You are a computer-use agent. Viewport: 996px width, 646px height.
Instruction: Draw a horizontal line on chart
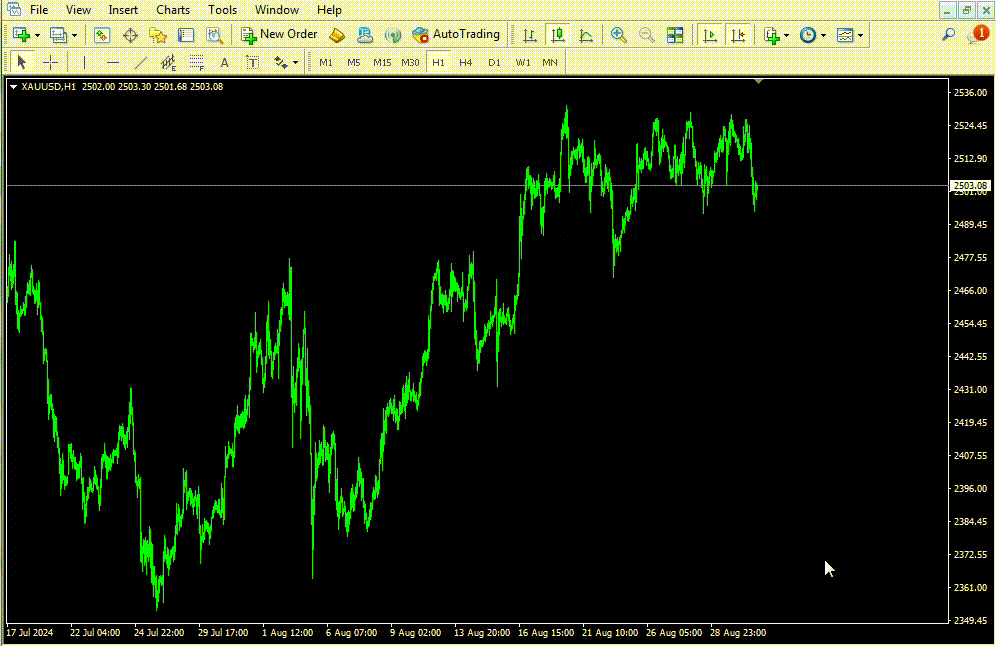coord(112,62)
